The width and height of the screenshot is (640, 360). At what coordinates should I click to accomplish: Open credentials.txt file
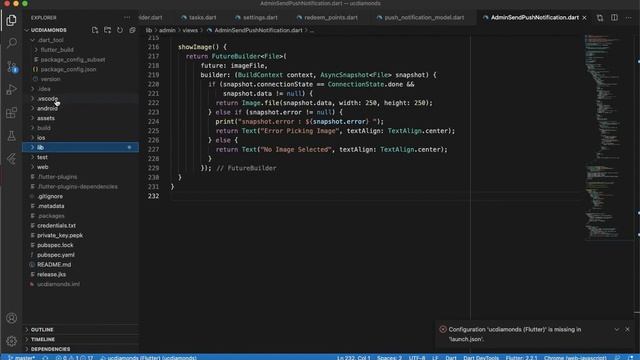[x=56, y=225]
